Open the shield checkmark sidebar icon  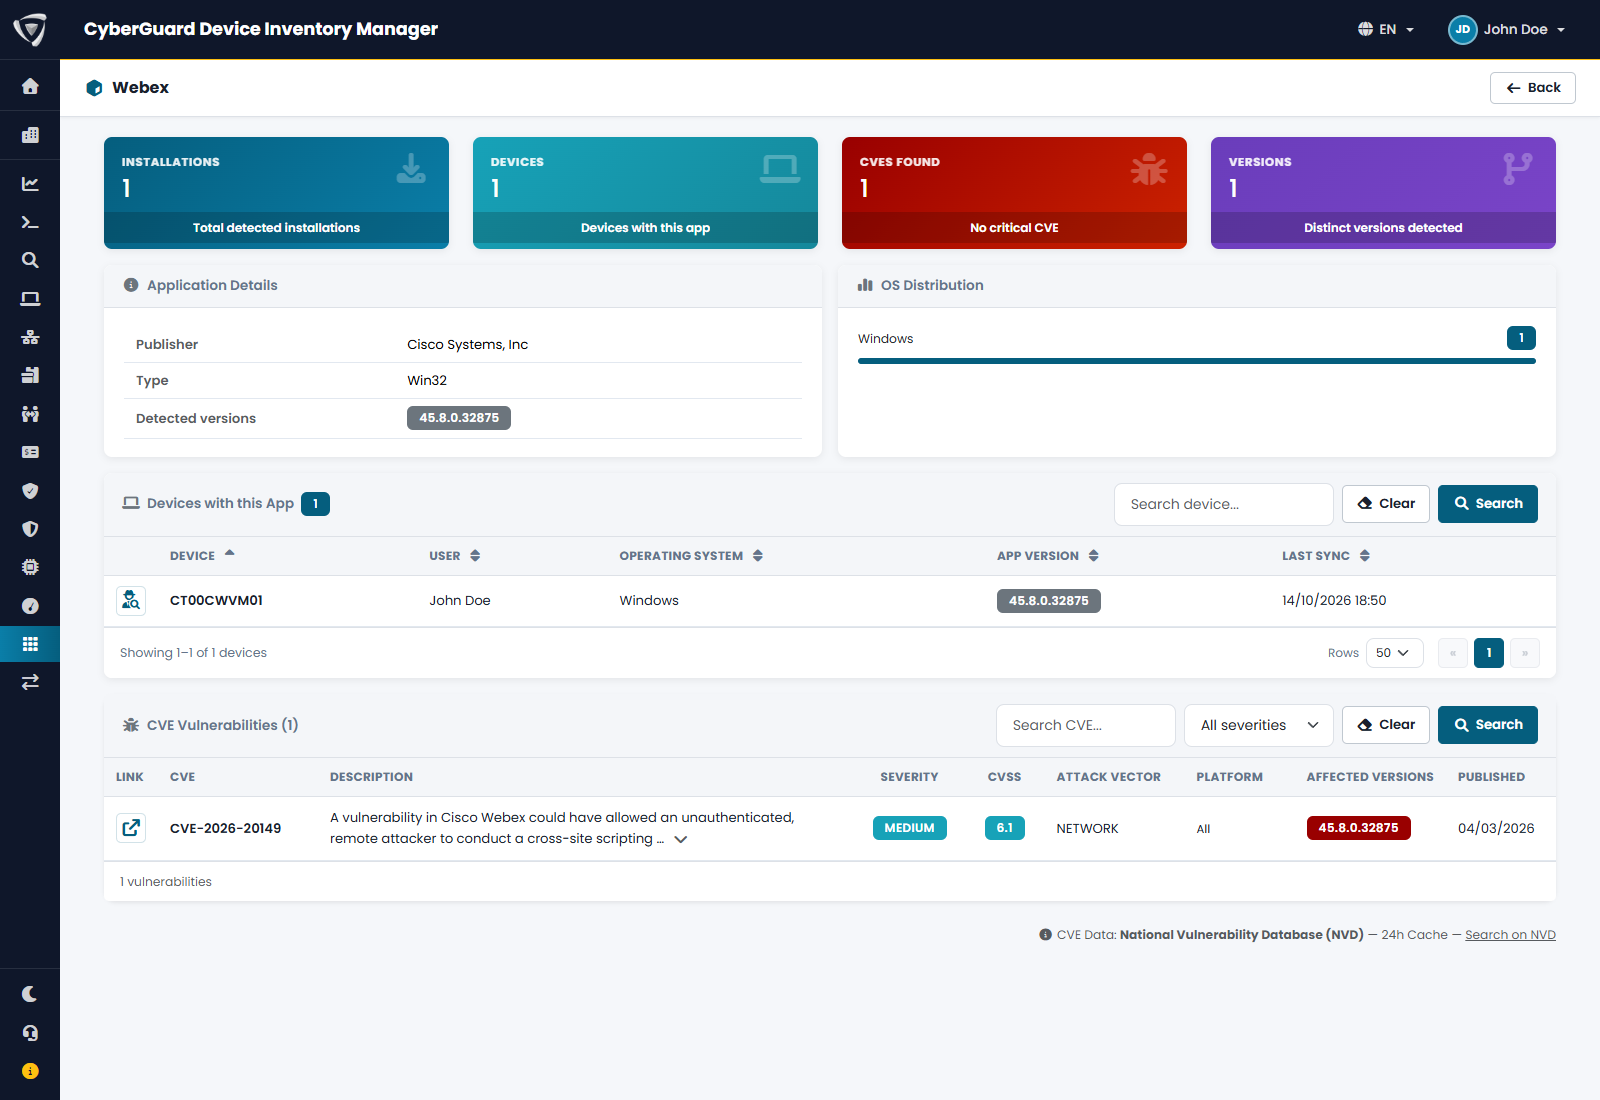tap(30, 491)
